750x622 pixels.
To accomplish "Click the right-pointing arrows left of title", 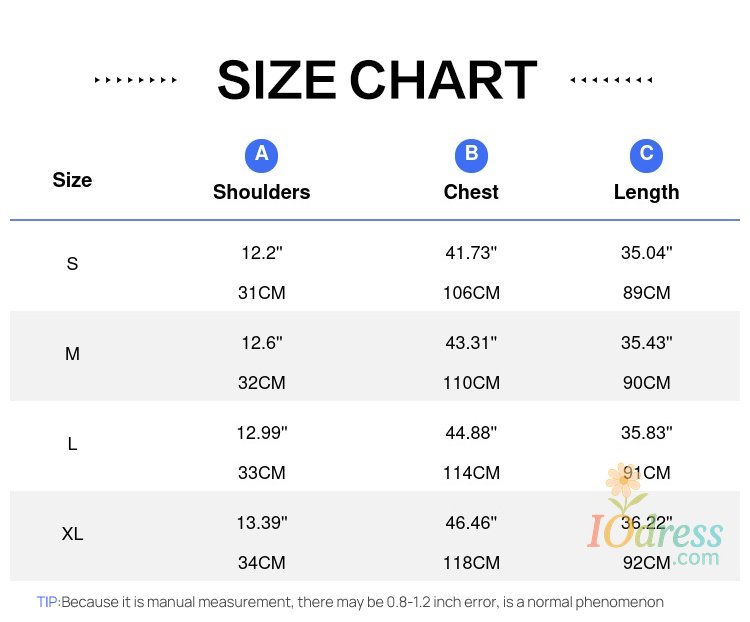I will pos(136,80).
